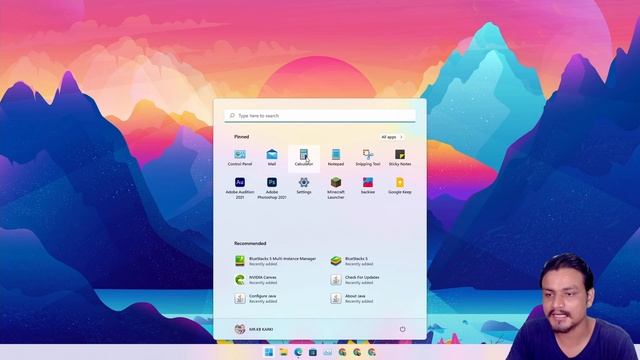Open the Check For Updates entry
640x360 pixels.
355,280
